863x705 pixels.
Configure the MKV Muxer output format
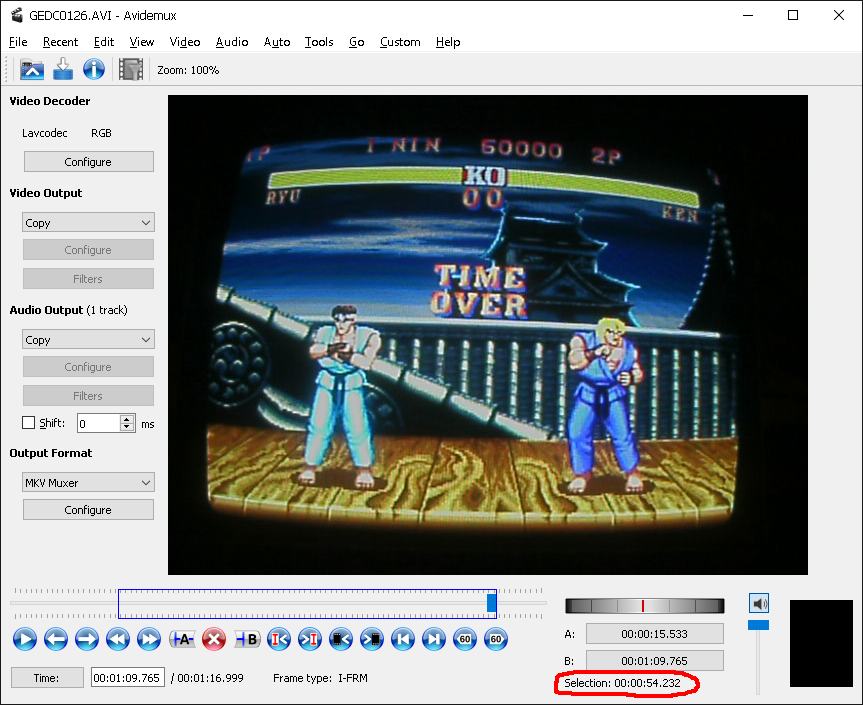[88, 510]
